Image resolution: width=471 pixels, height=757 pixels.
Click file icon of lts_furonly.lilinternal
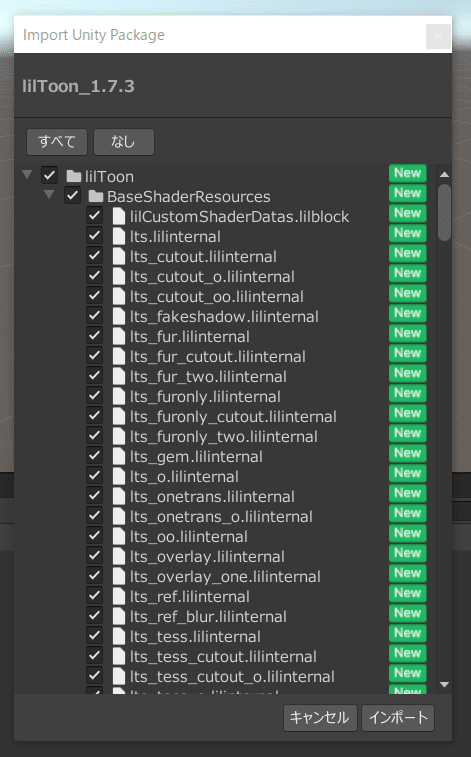pos(119,396)
